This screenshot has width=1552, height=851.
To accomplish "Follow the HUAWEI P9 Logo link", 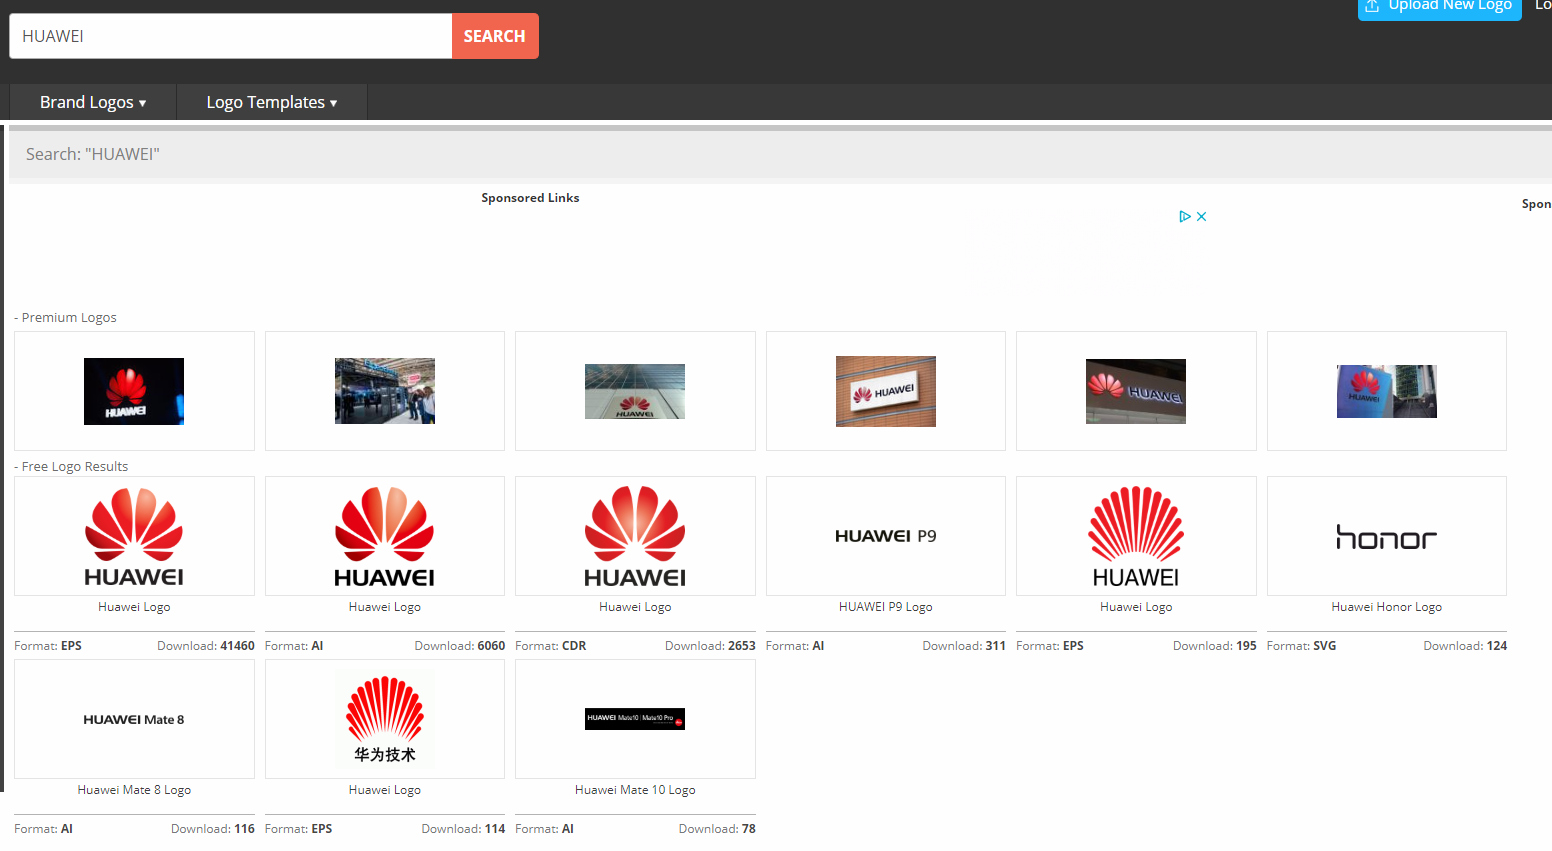I will pyautogui.click(x=886, y=607).
